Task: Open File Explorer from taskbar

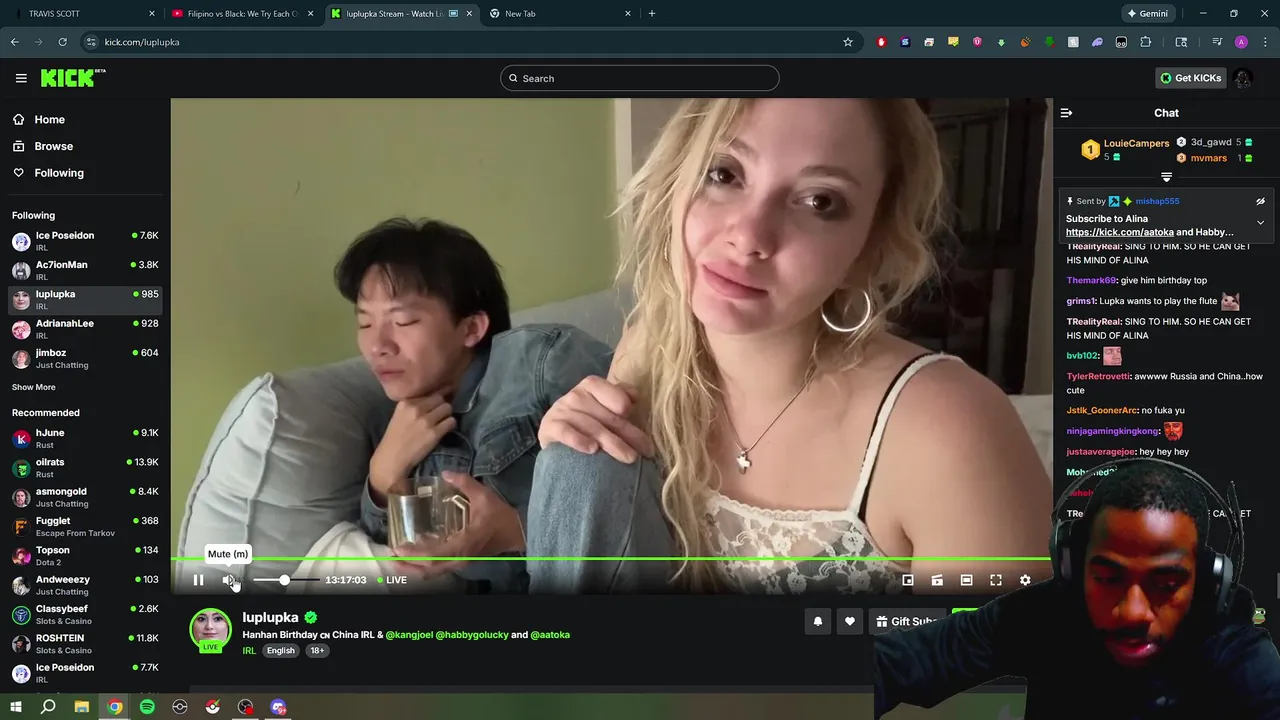Action: (x=82, y=707)
